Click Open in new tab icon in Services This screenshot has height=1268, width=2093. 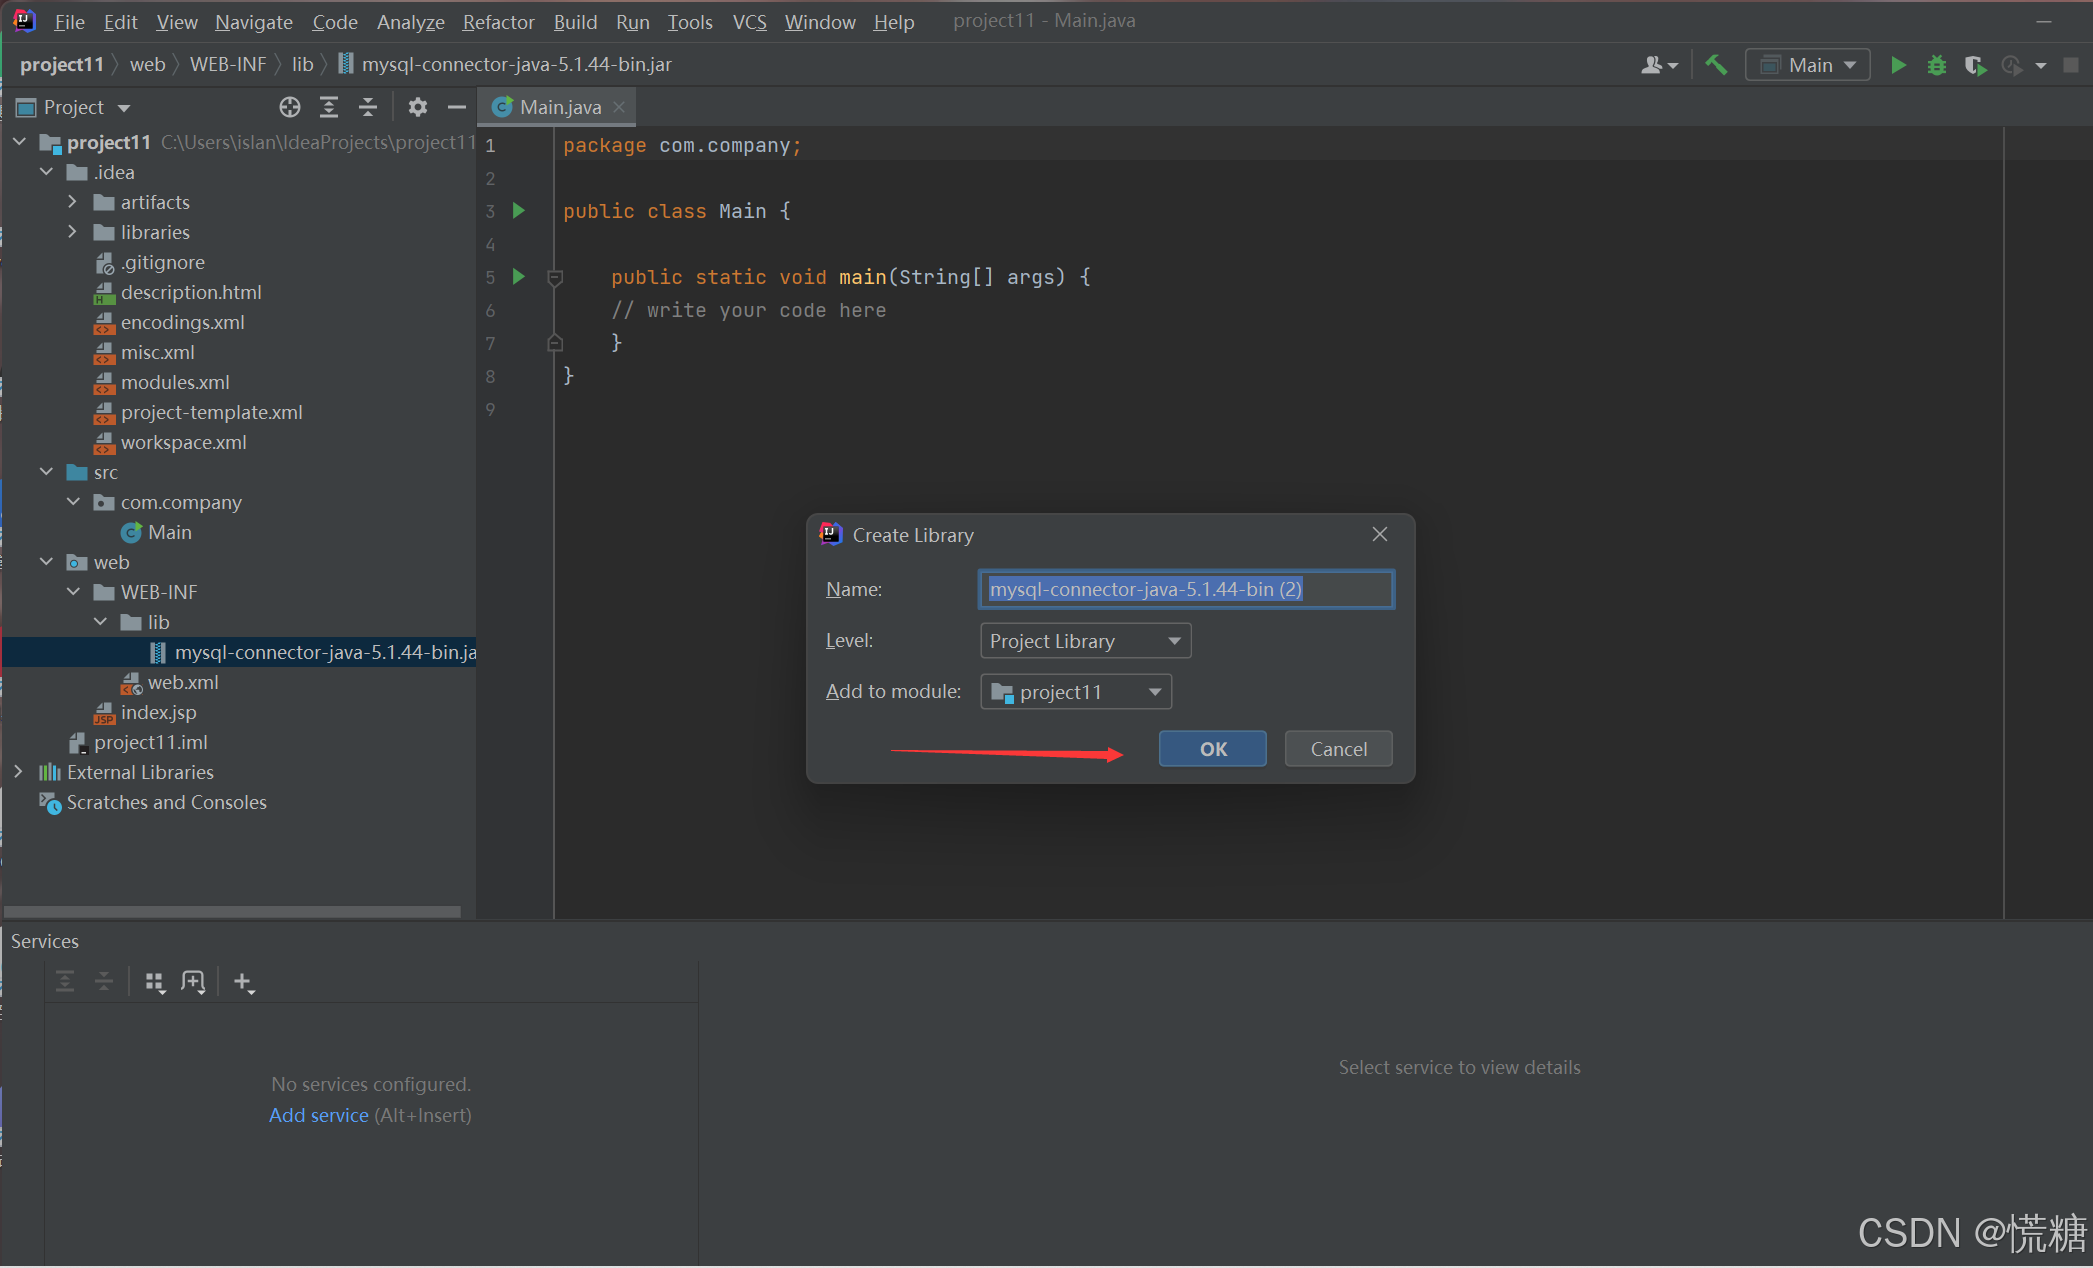(193, 982)
